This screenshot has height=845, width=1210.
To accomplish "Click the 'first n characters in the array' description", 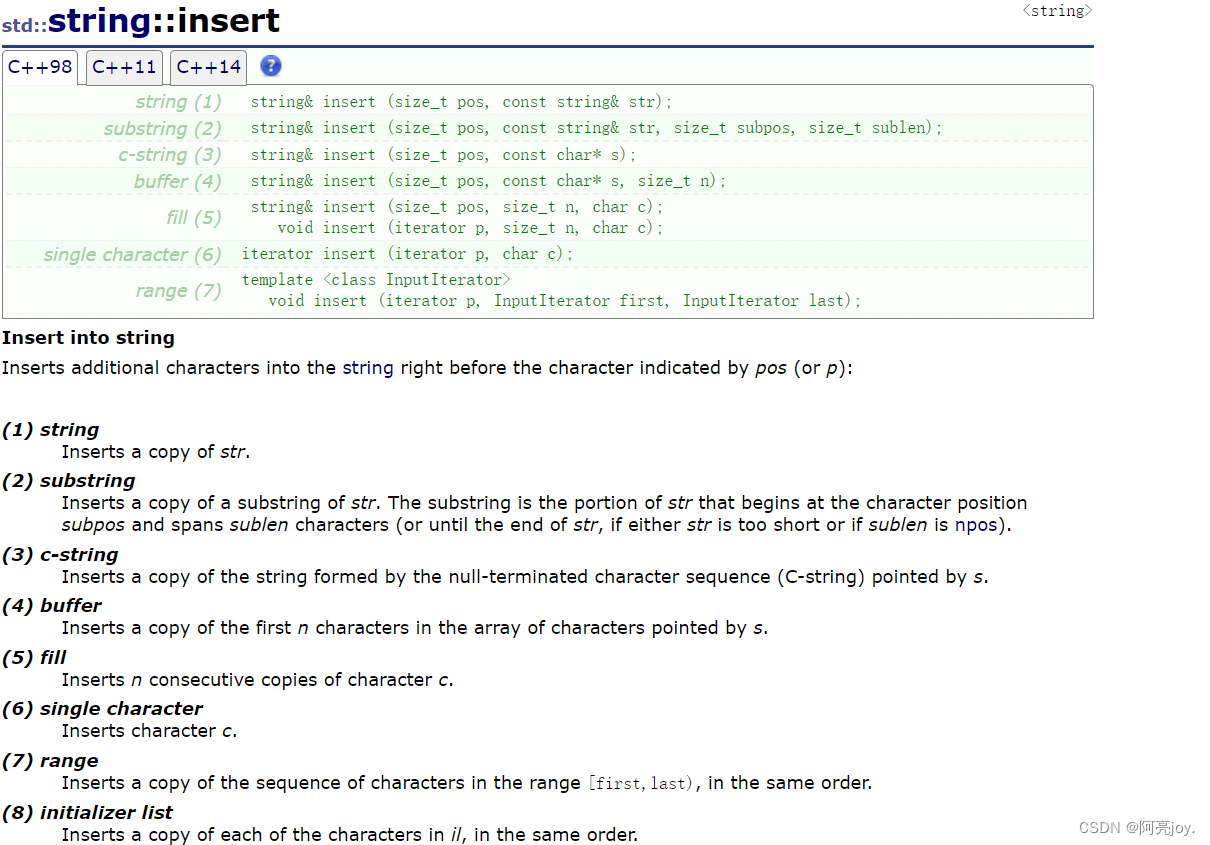I will click(415, 628).
